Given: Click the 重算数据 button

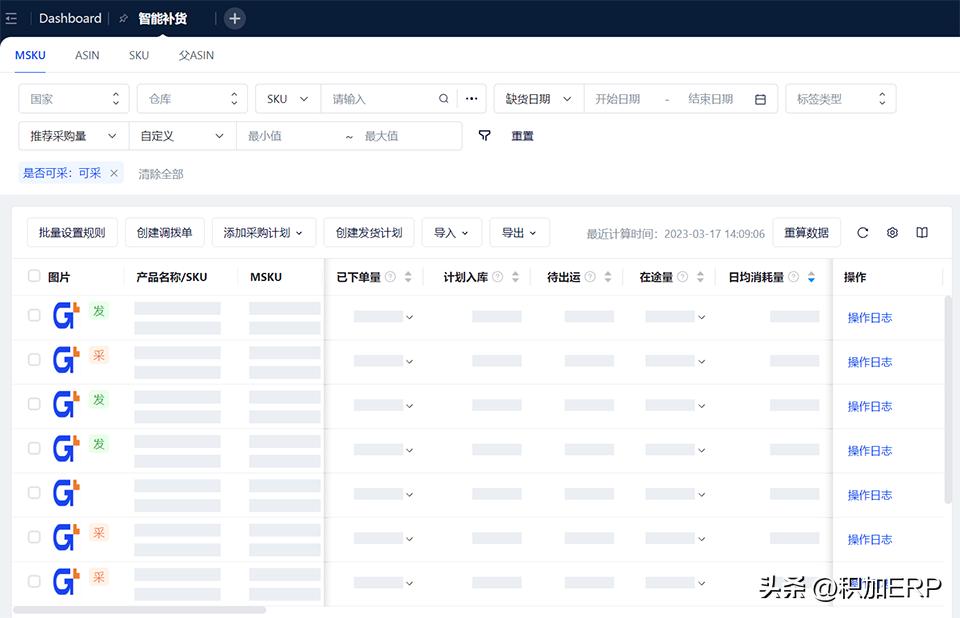Looking at the screenshot, I should (807, 232).
